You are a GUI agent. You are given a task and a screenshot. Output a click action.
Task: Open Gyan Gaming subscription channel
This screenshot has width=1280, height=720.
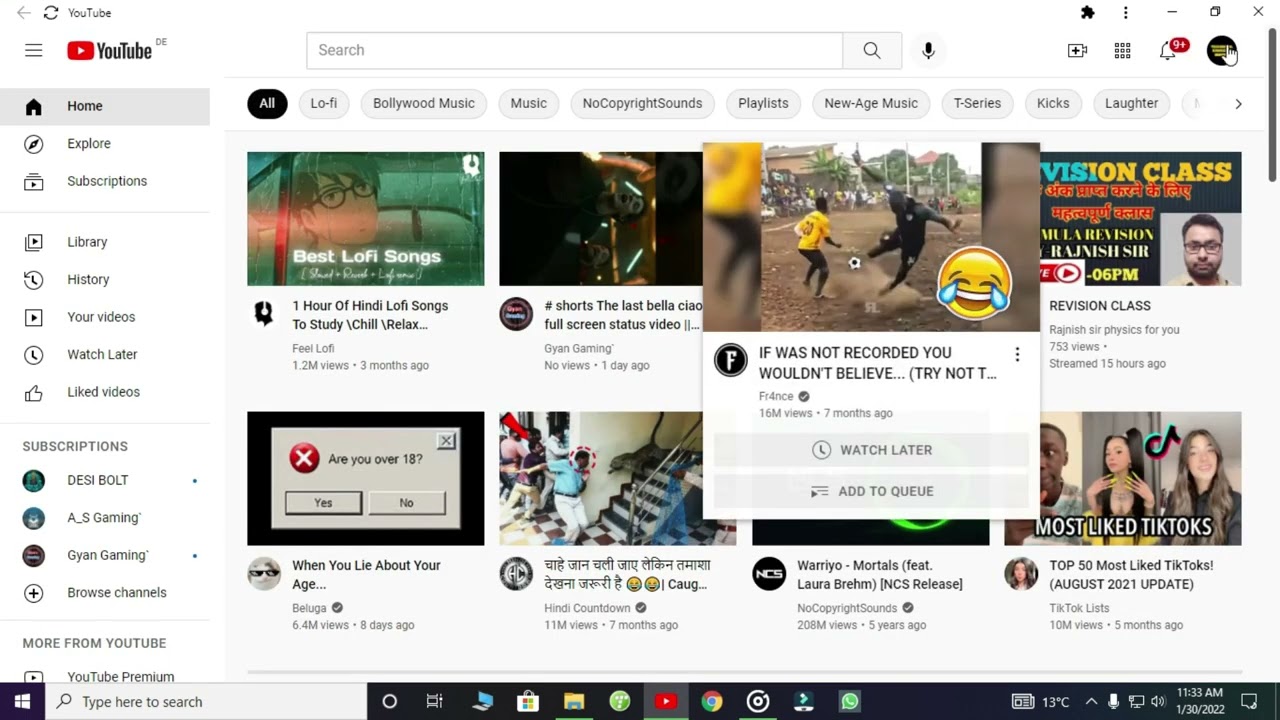[x=105, y=555]
